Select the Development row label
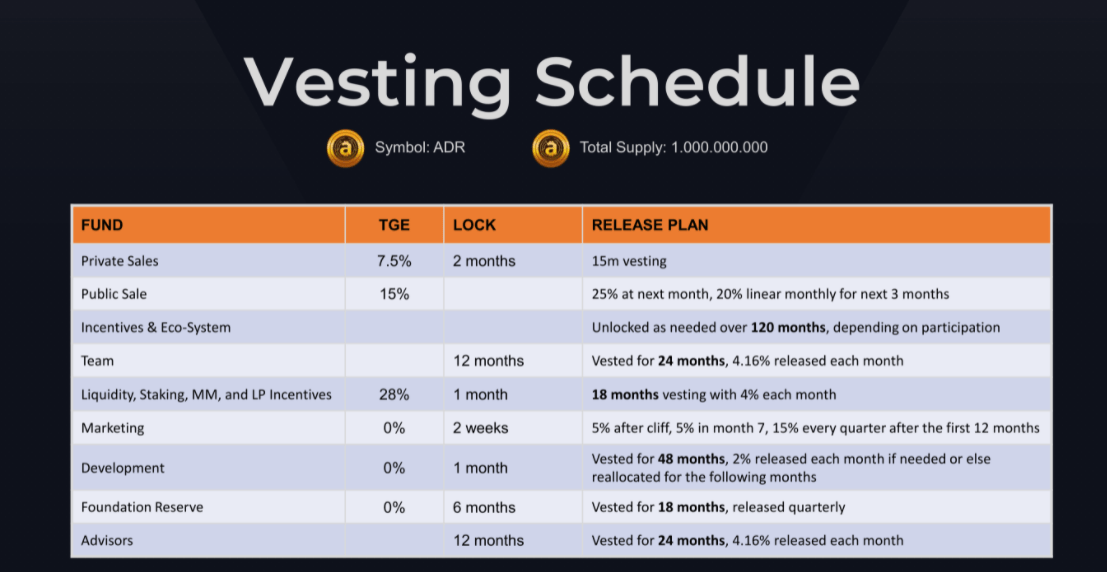The width and height of the screenshot is (1107, 572). 123,468
